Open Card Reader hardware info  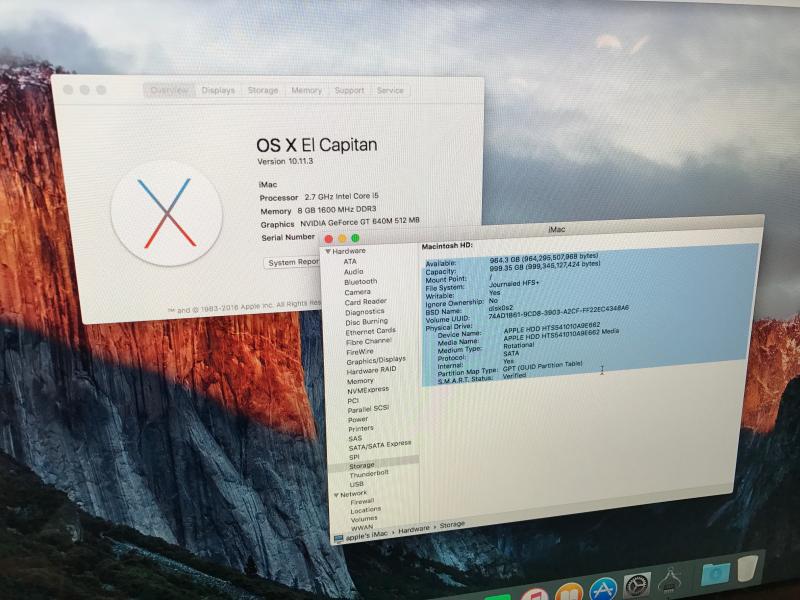[x=365, y=302]
